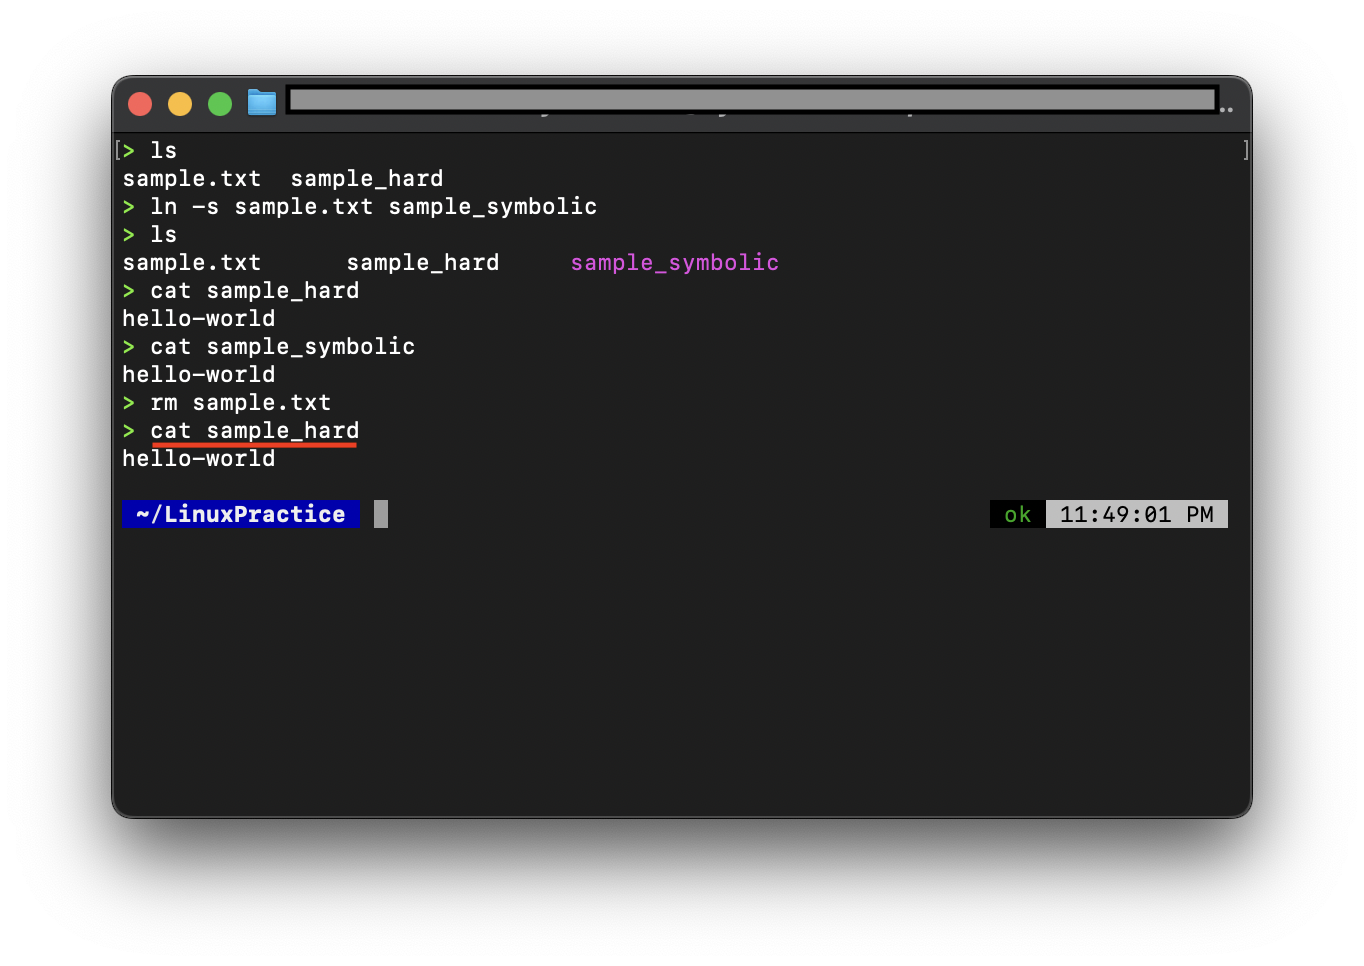Viewport: 1364px width, 966px height.
Task: Click the green 'ok' status indicator
Action: point(1017,514)
